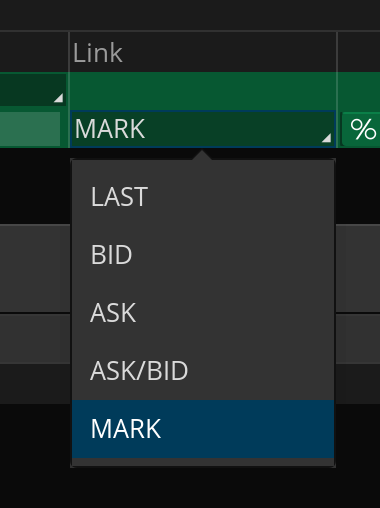Click the gray panel right of the ASK option
The width and height of the screenshot is (380, 508).
coord(358,268)
